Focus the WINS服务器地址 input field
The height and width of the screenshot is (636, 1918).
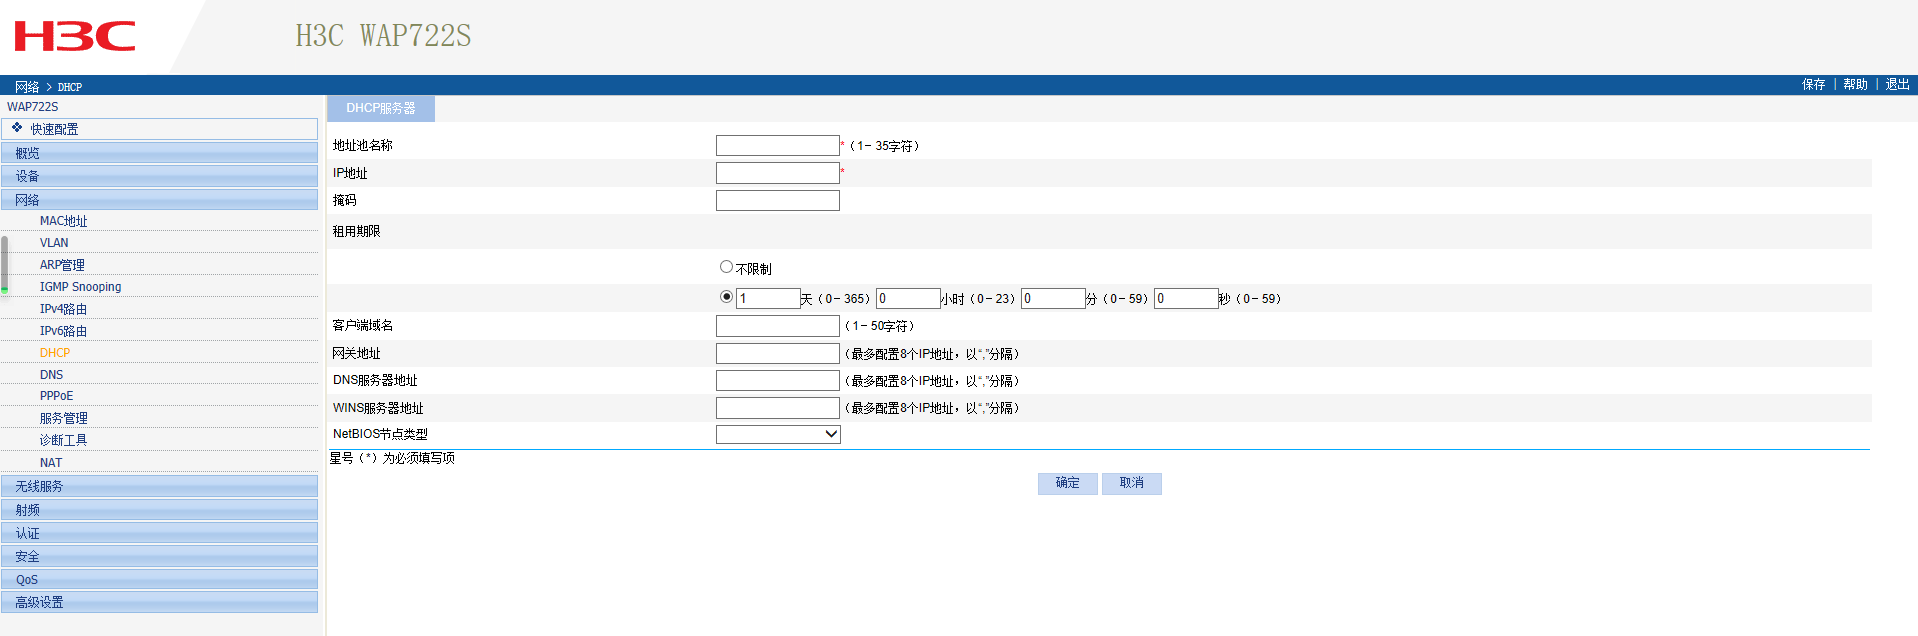tap(778, 408)
